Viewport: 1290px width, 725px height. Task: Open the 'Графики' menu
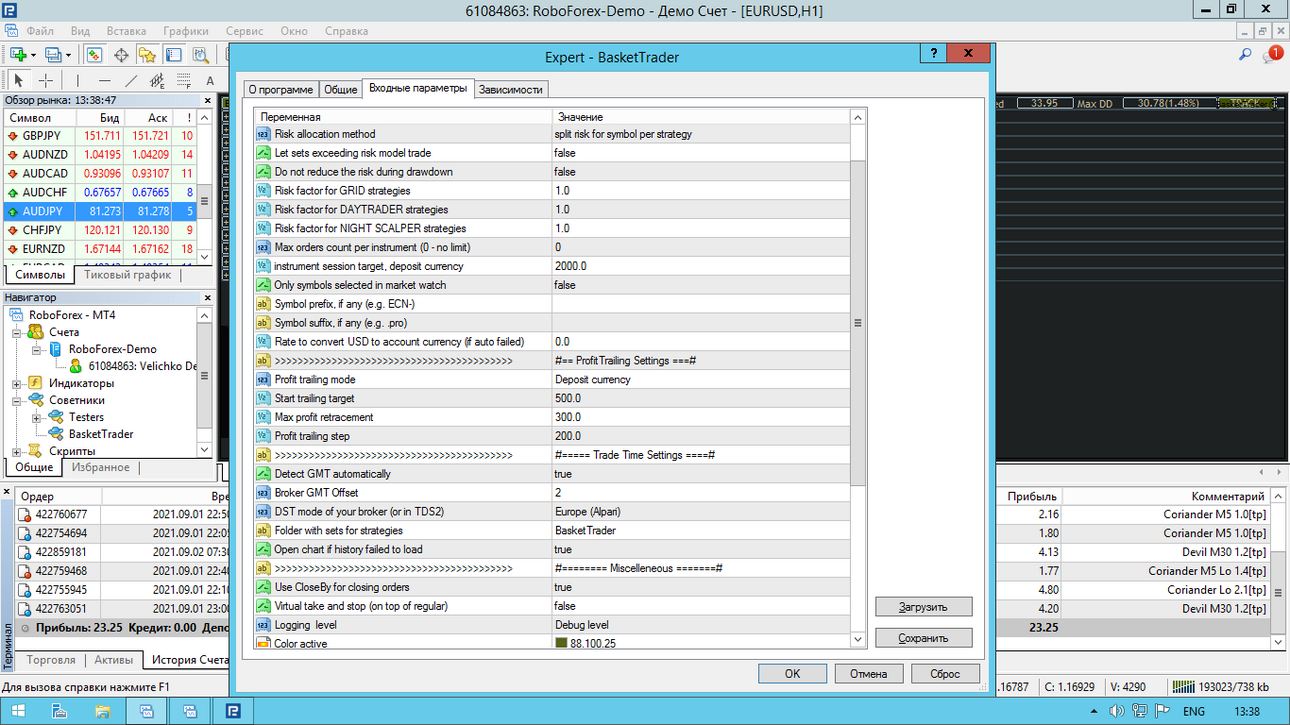click(x=186, y=31)
